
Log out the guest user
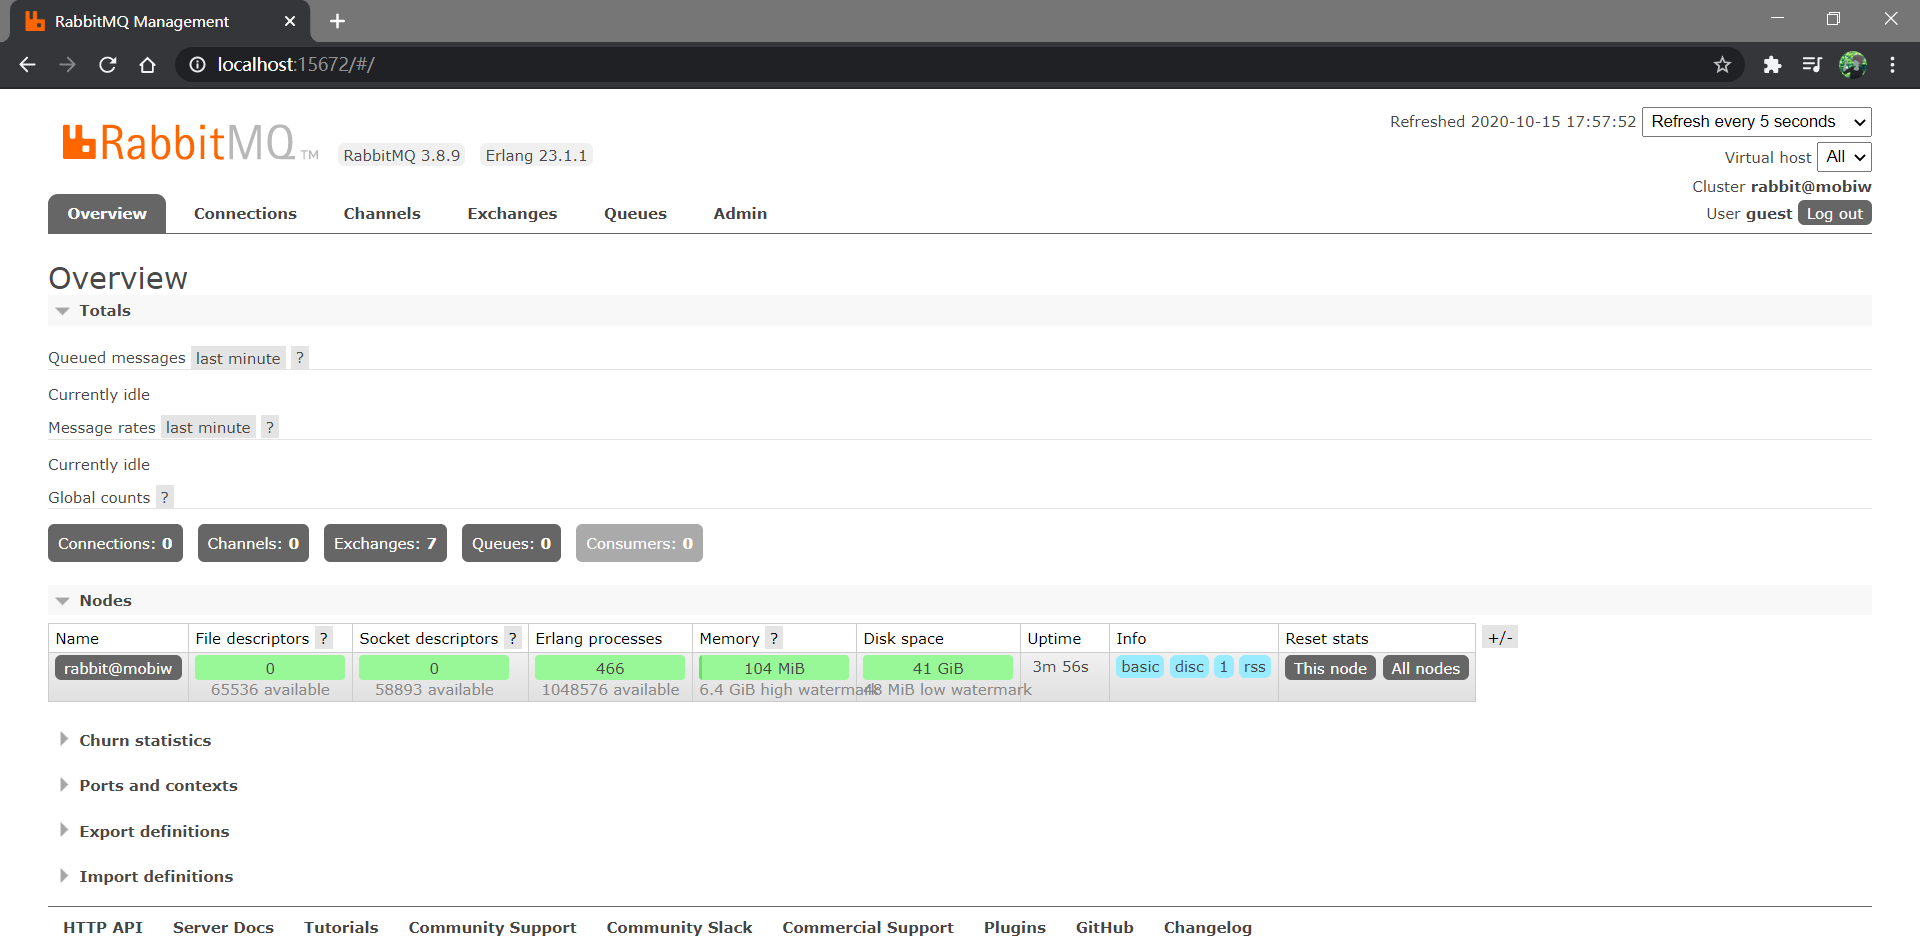click(x=1834, y=214)
